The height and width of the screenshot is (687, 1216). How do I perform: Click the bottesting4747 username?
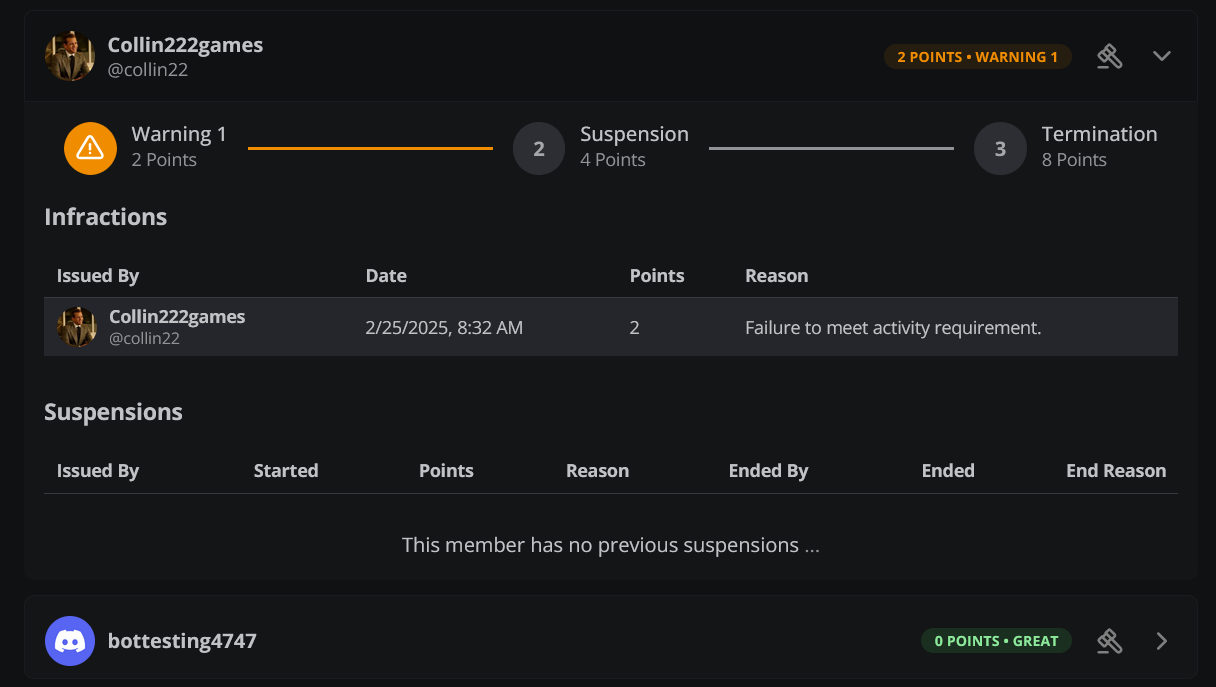[x=182, y=641]
